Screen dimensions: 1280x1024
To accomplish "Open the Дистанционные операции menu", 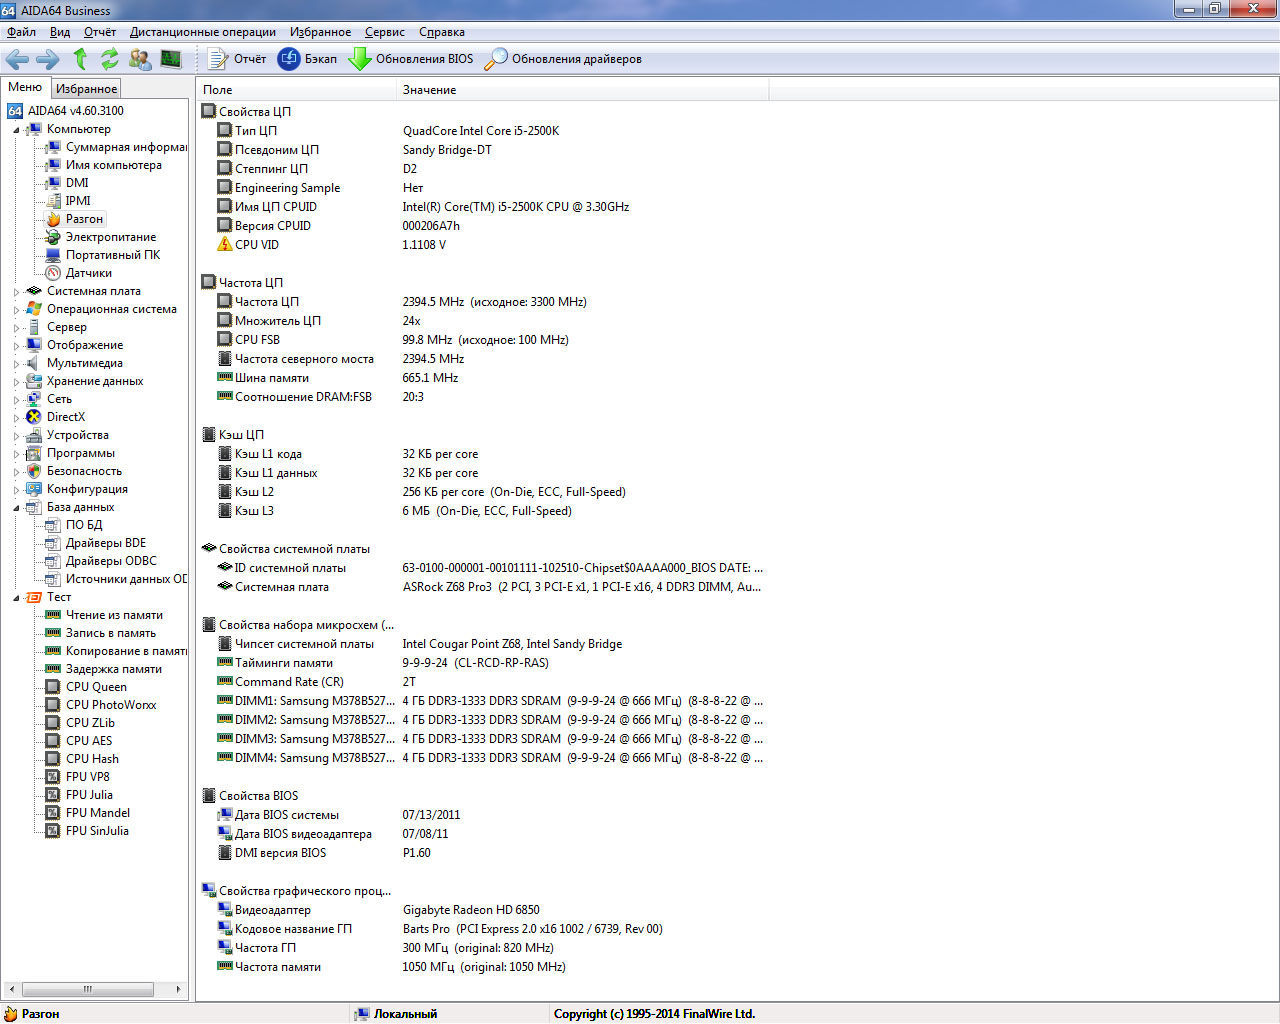I will pyautogui.click(x=203, y=32).
